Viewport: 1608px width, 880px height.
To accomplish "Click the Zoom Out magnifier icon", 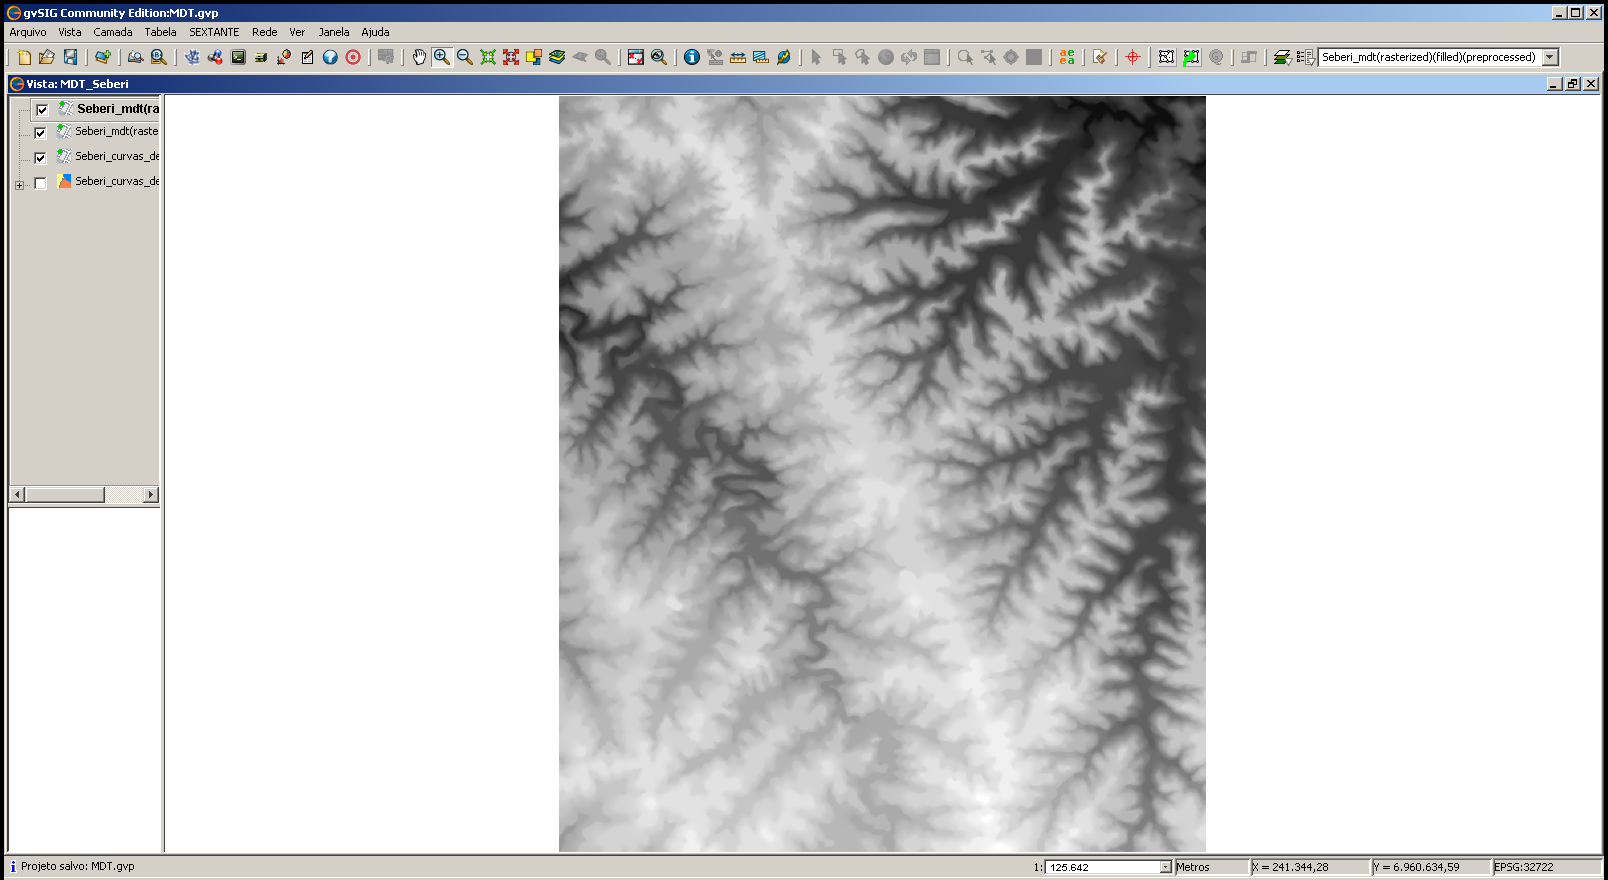I will tap(465, 57).
